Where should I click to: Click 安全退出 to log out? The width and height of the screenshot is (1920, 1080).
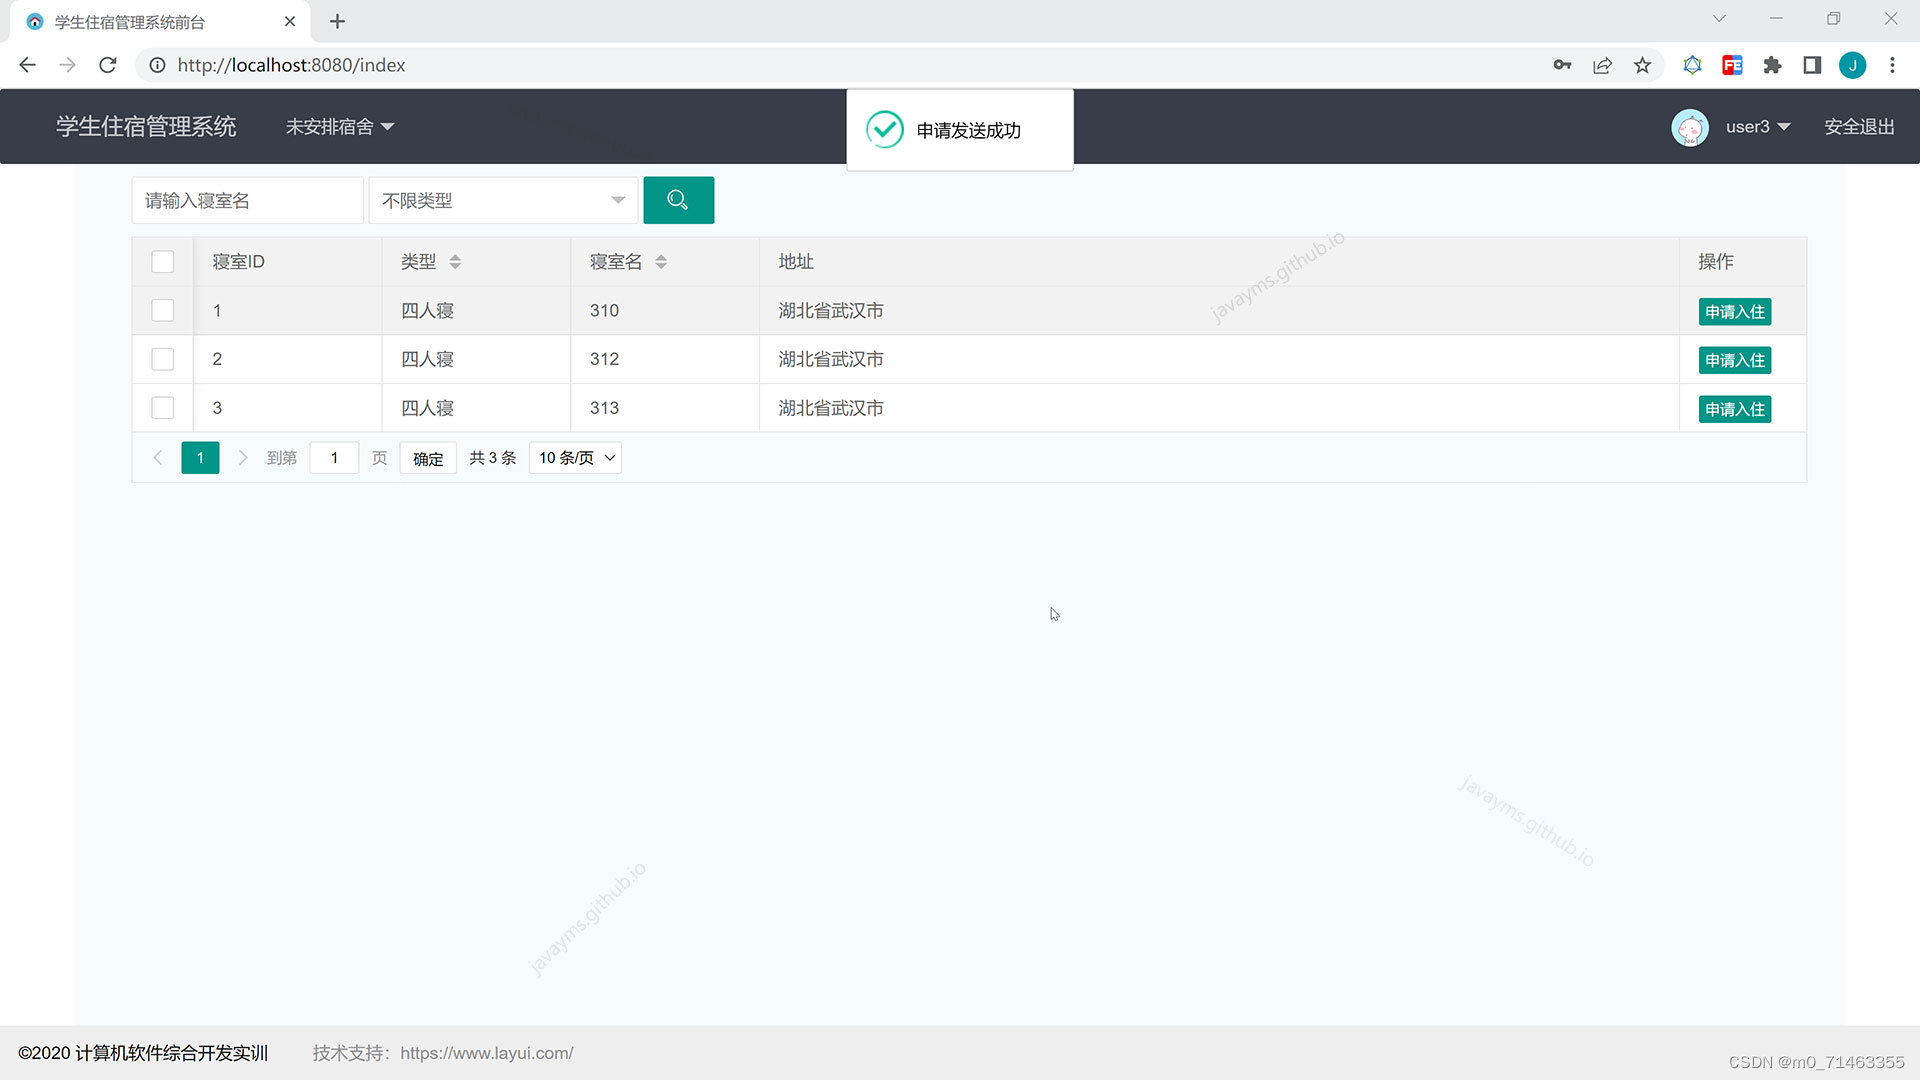tap(1858, 127)
